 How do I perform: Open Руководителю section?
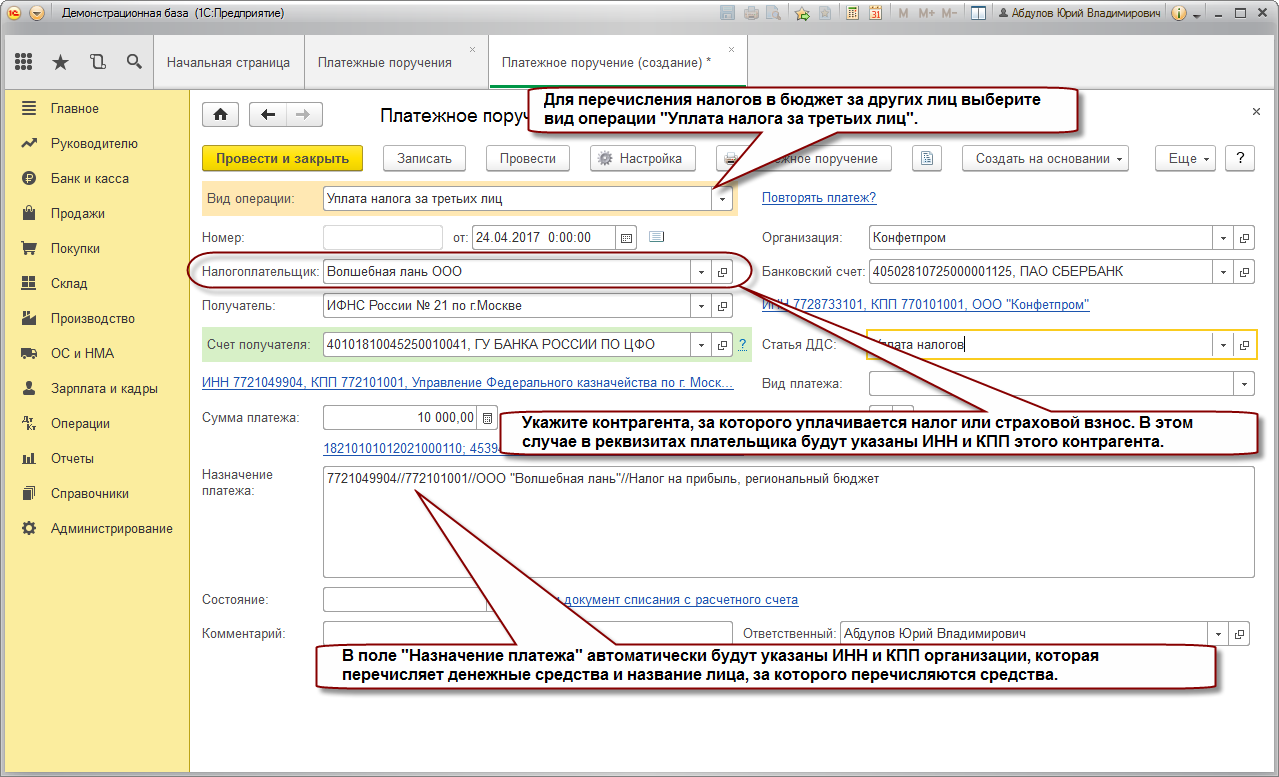(94, 143)
